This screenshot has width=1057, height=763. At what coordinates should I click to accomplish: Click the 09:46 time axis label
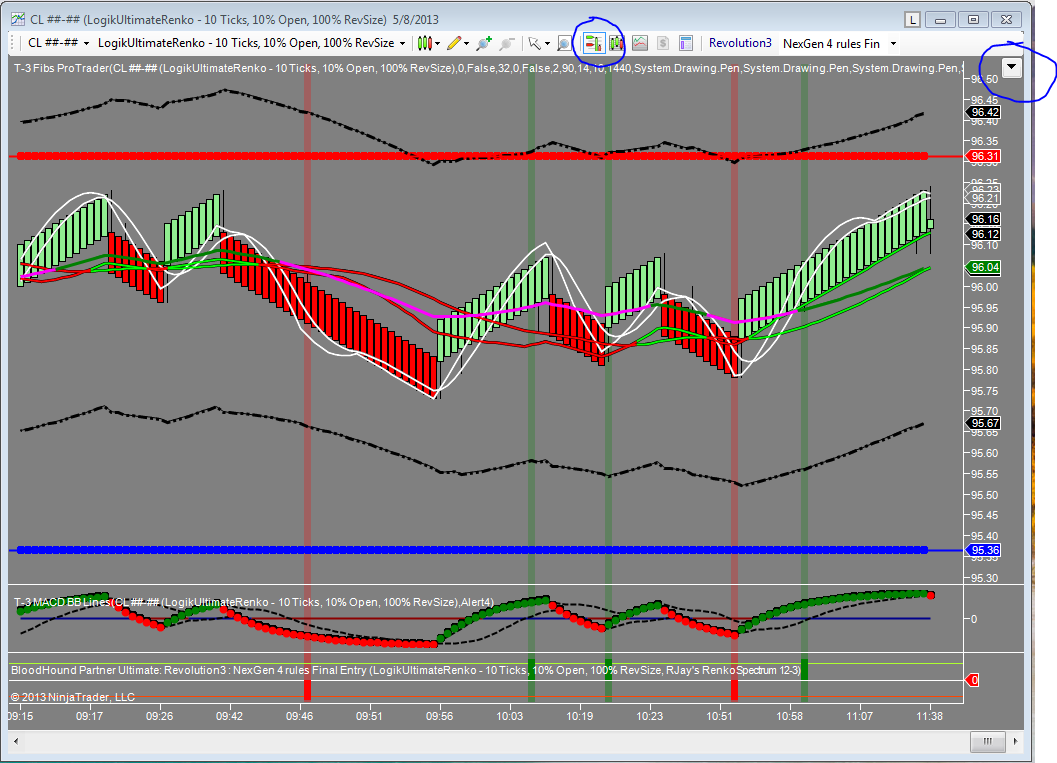299,716
